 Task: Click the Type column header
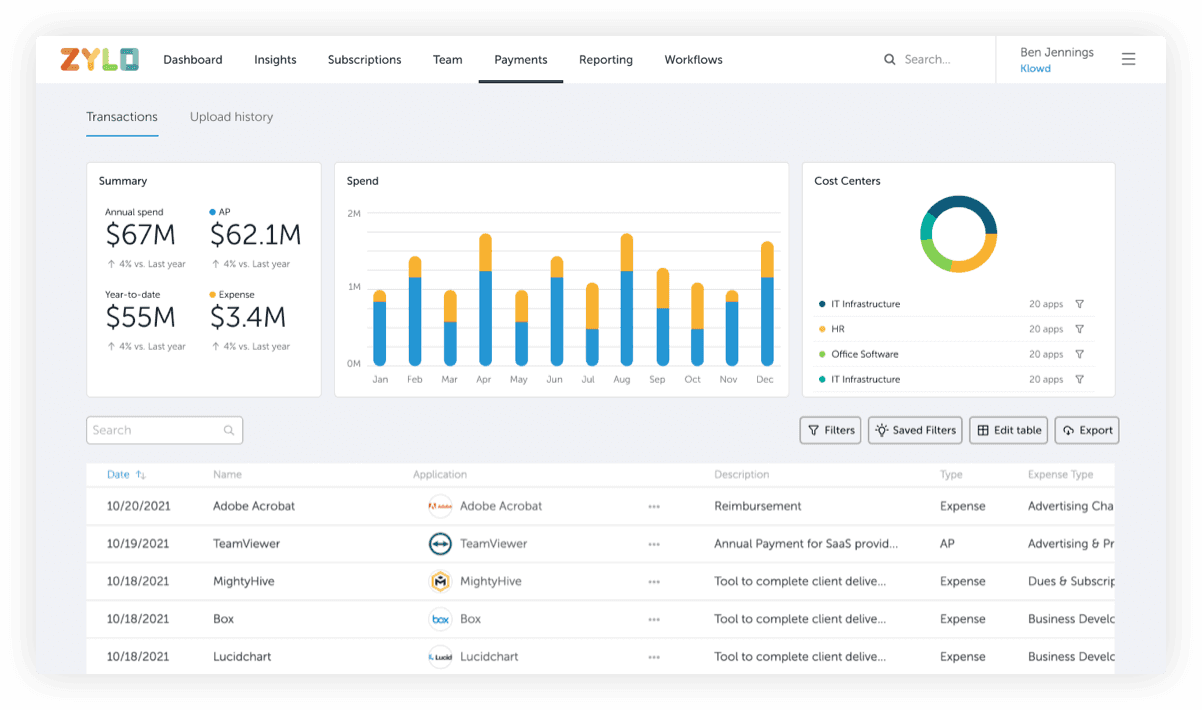click(951, 475)
